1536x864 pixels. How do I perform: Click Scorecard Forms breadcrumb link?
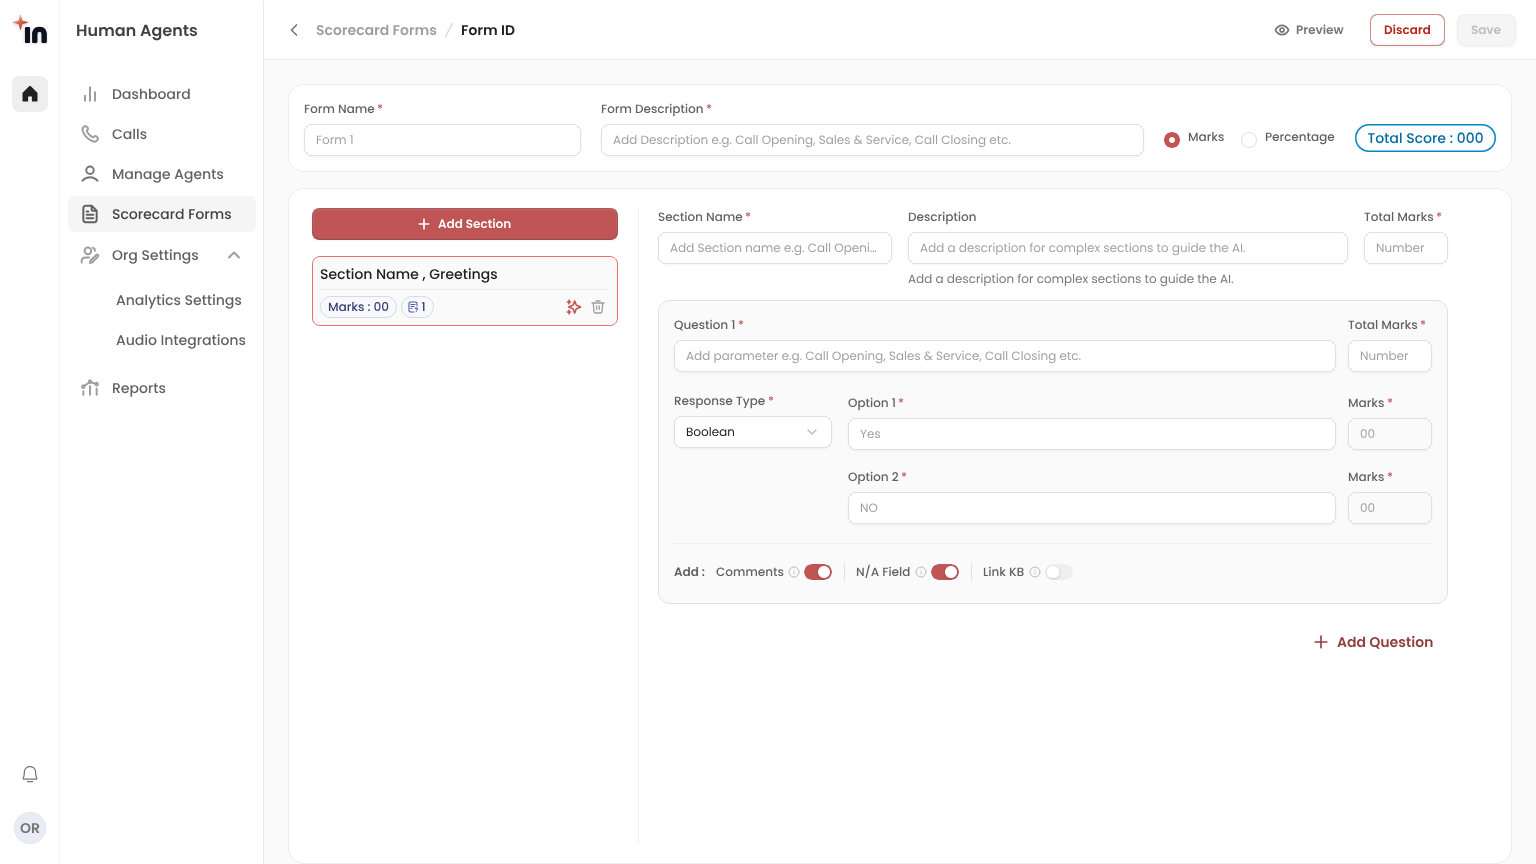click(376, 30)
